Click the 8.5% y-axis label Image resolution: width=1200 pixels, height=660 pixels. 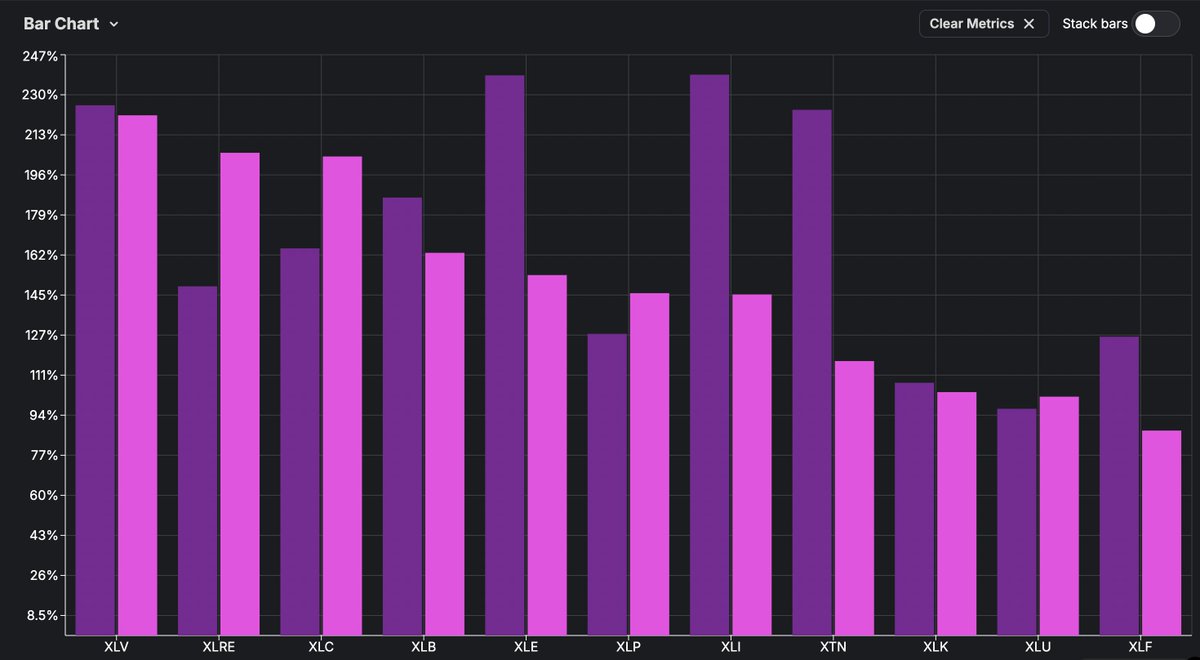tap(43, 615)
